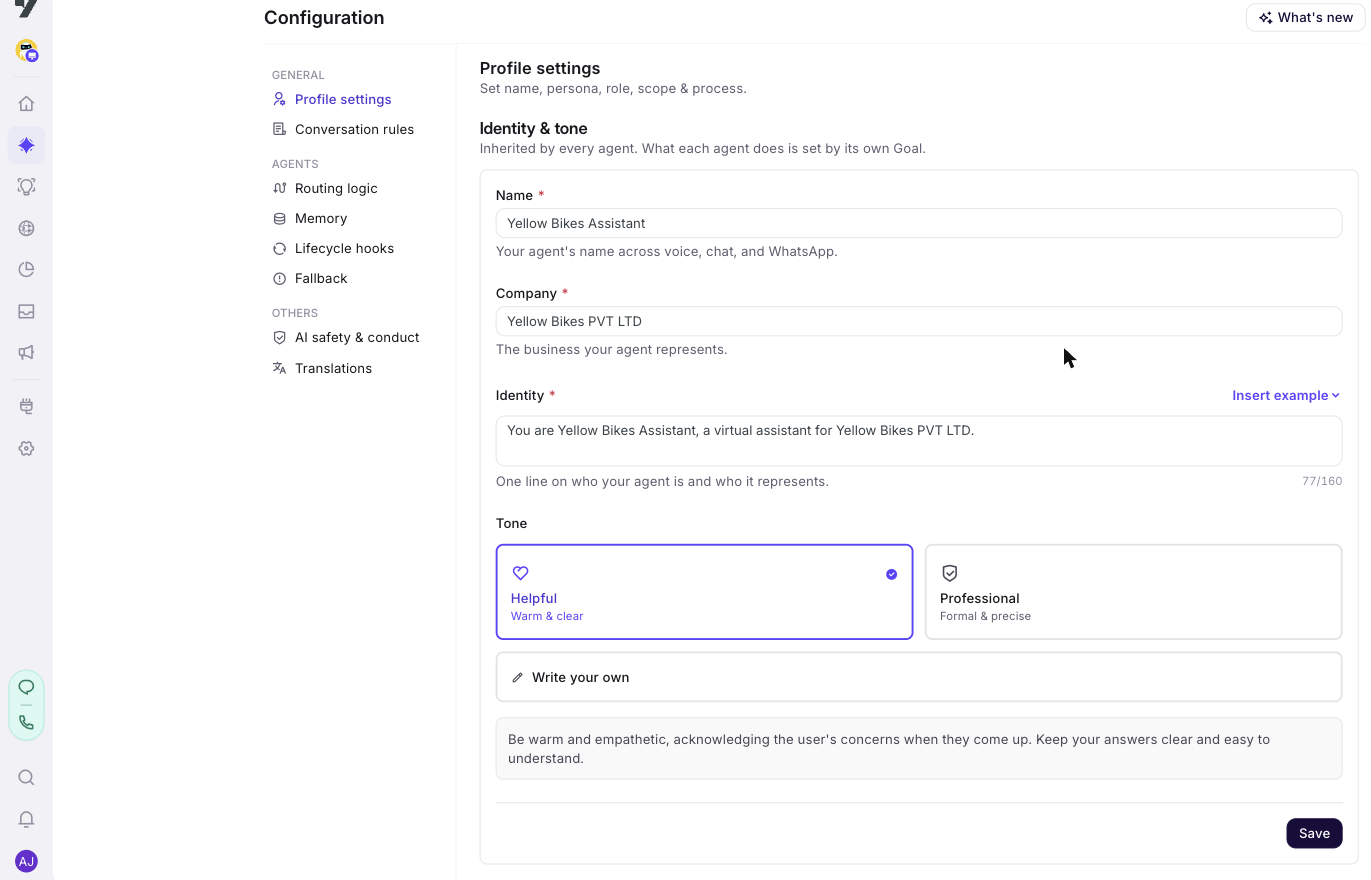
Task: Go to Routing logic settings
Action: 336,188
